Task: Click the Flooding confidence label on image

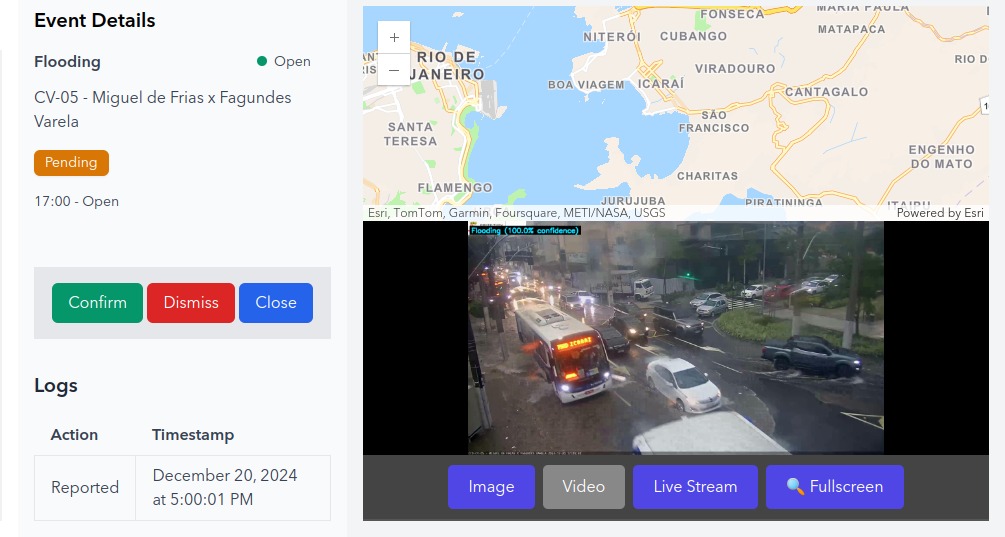Action: (x=525, y=230)
